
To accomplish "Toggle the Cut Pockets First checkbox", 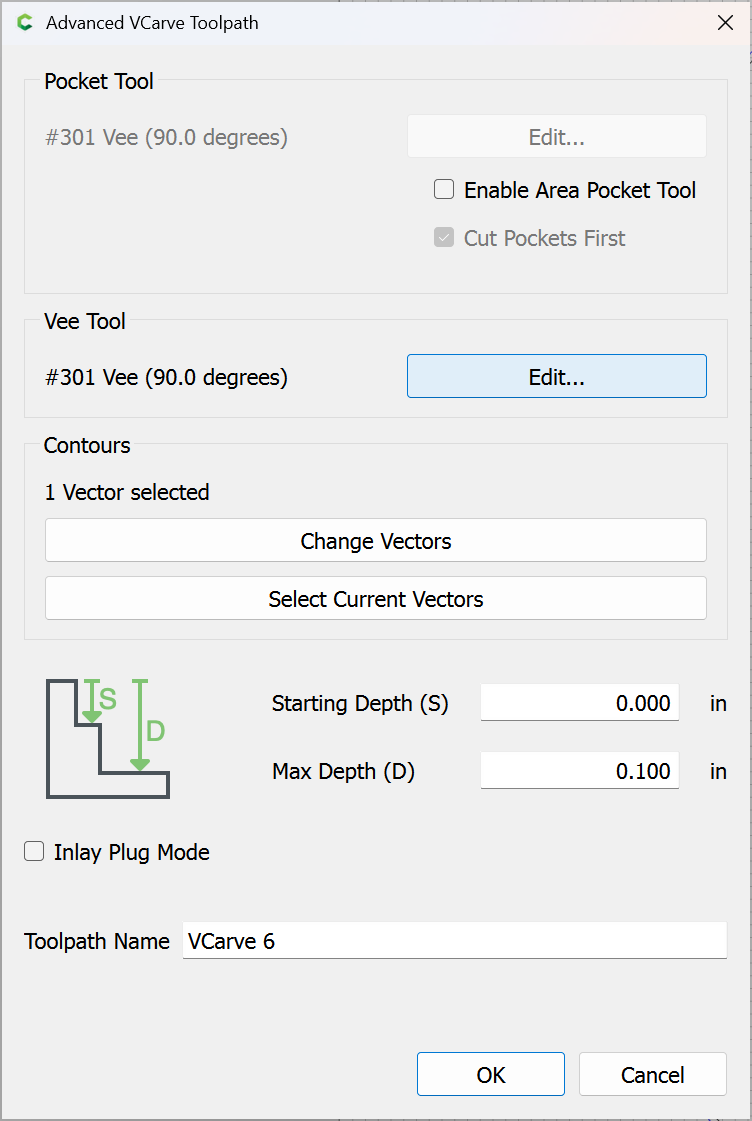I will pyautogui.click(x=445, y=238).
